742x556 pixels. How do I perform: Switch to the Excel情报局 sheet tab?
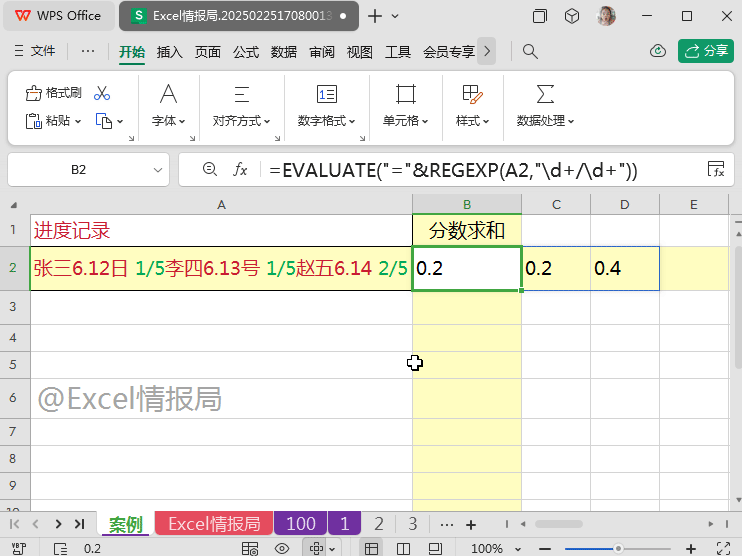tap(213, 524)
